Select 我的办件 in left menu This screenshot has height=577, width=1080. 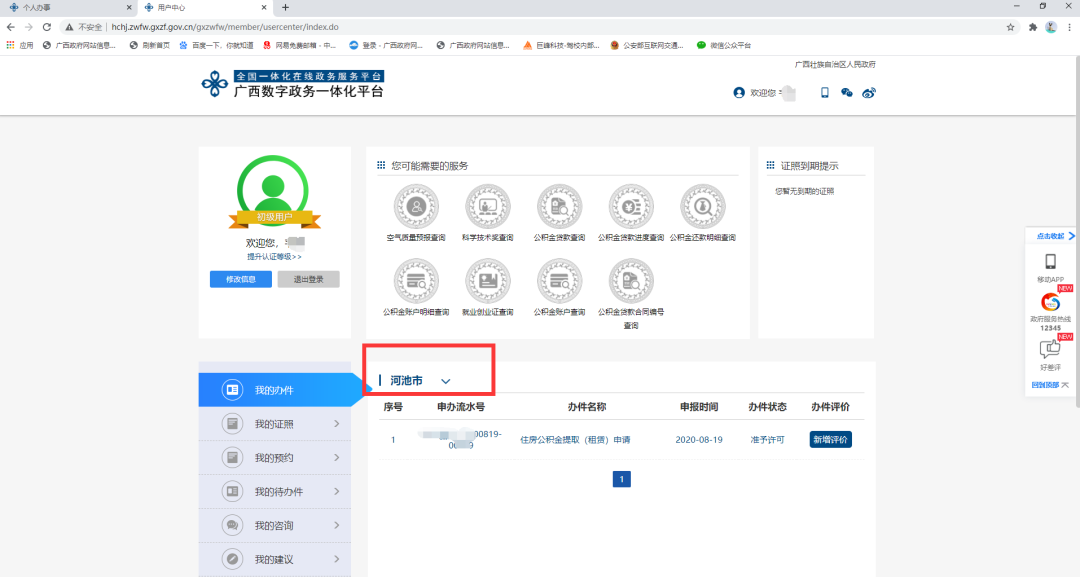[x=275, y=390]
